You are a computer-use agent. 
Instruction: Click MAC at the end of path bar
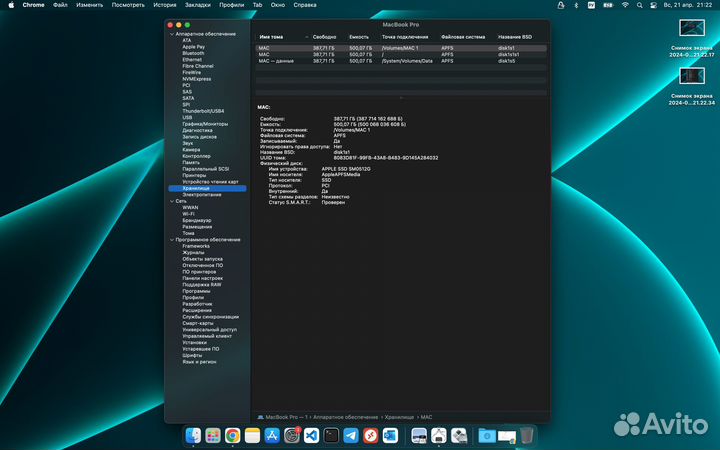pos(427,417)
